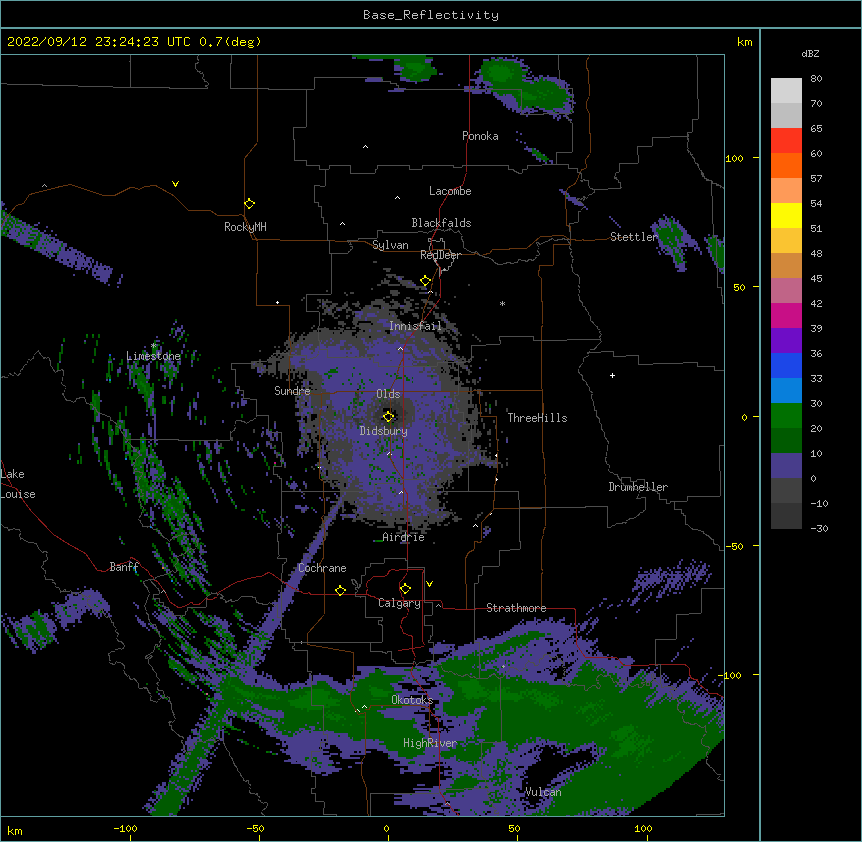Click the yellow diamond marker by Cochrane
Image resolution: width=862 pixels, height=842 pixels.
[x=340, y=590]
